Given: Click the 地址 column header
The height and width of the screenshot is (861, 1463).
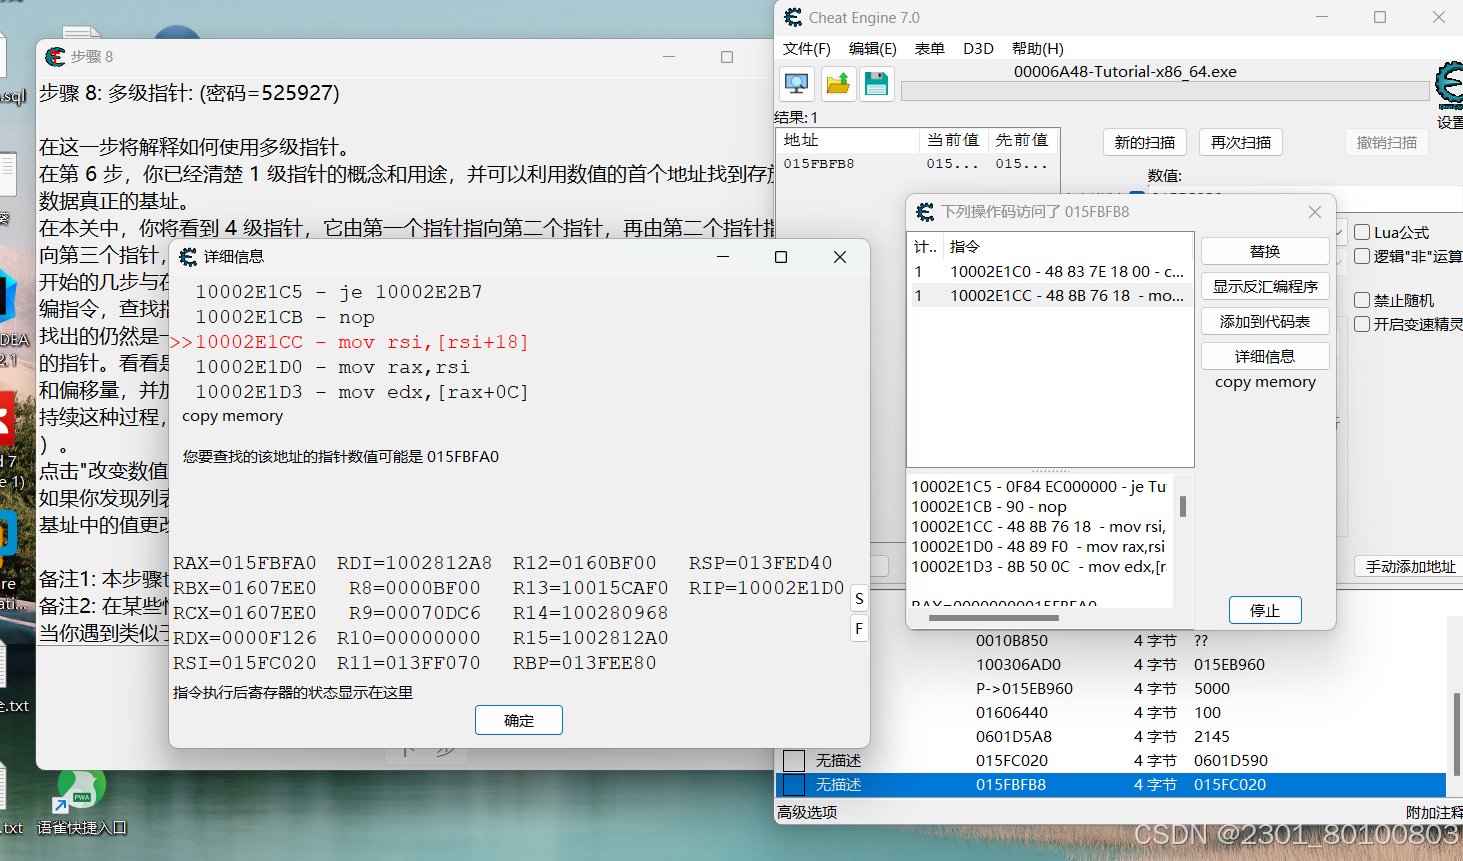Looking at the screenshot, I should pyautogui.click(x=848, y=140).
